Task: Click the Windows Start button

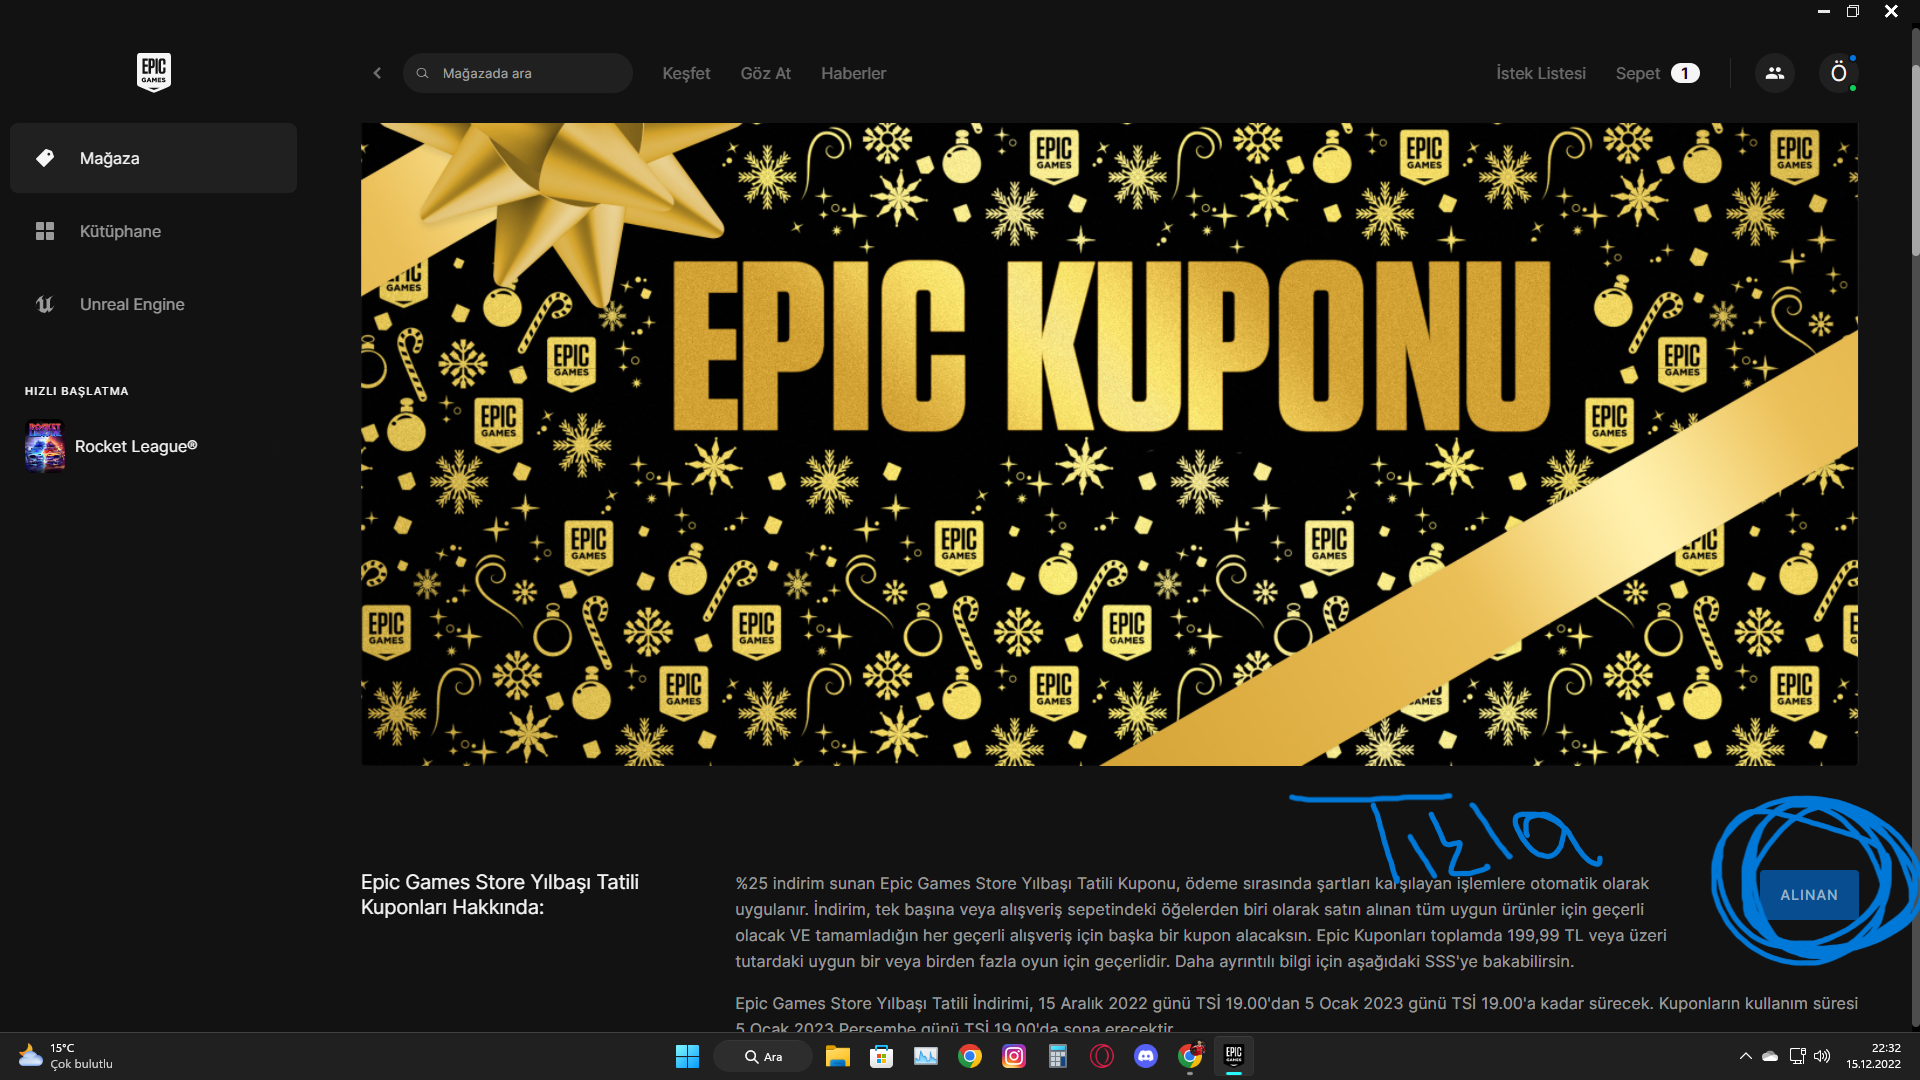Action: 687,1056
